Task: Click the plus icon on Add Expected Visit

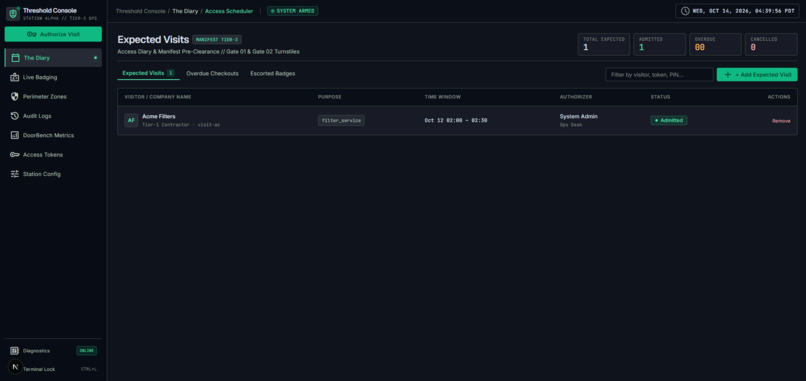Action: pyautogui.click(x=727, y=75)
